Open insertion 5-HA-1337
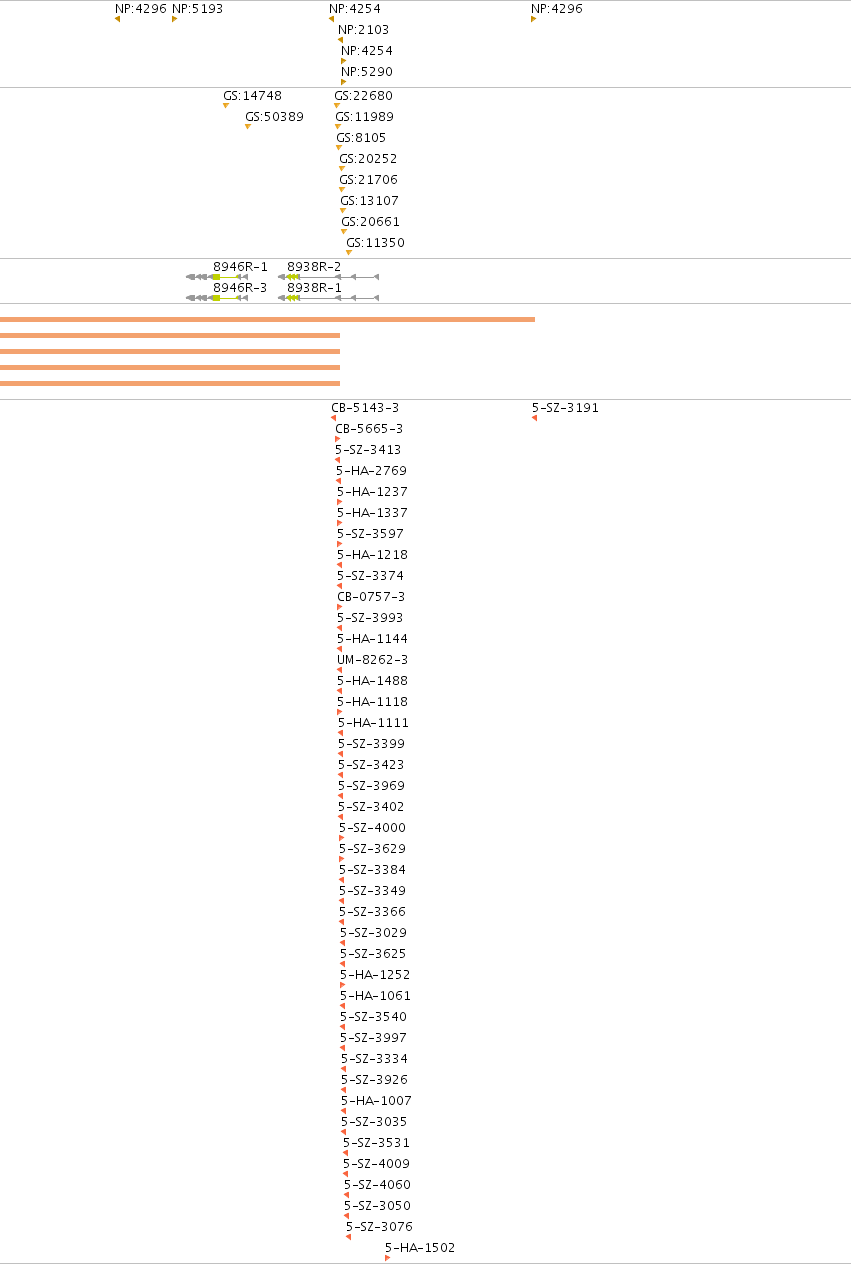 point(372,513)
